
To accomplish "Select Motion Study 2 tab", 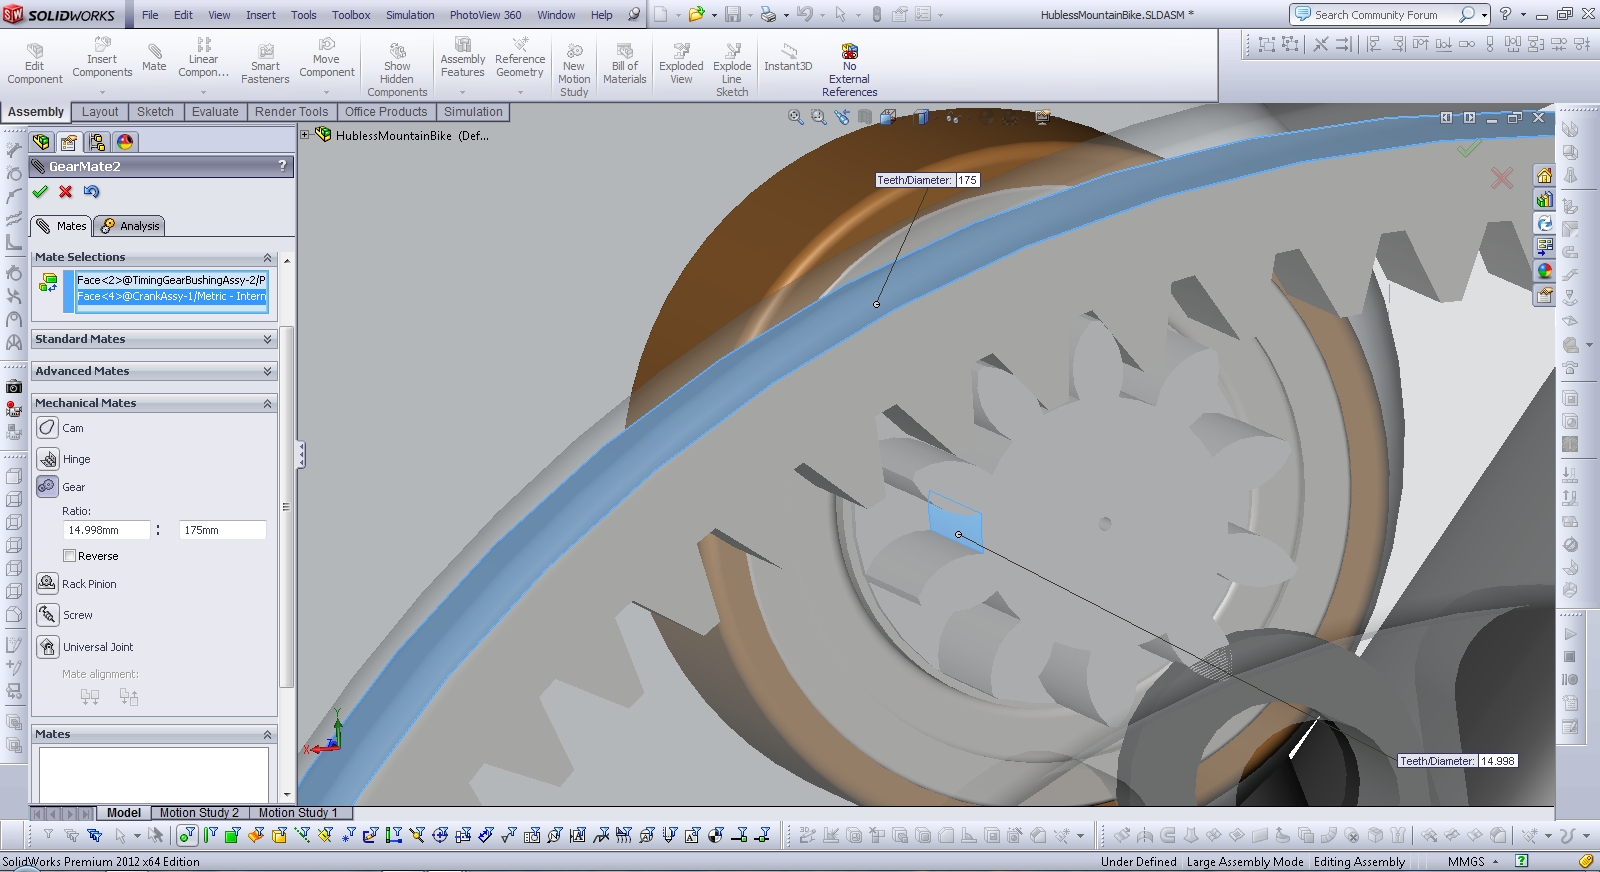I will coord(199,813).
